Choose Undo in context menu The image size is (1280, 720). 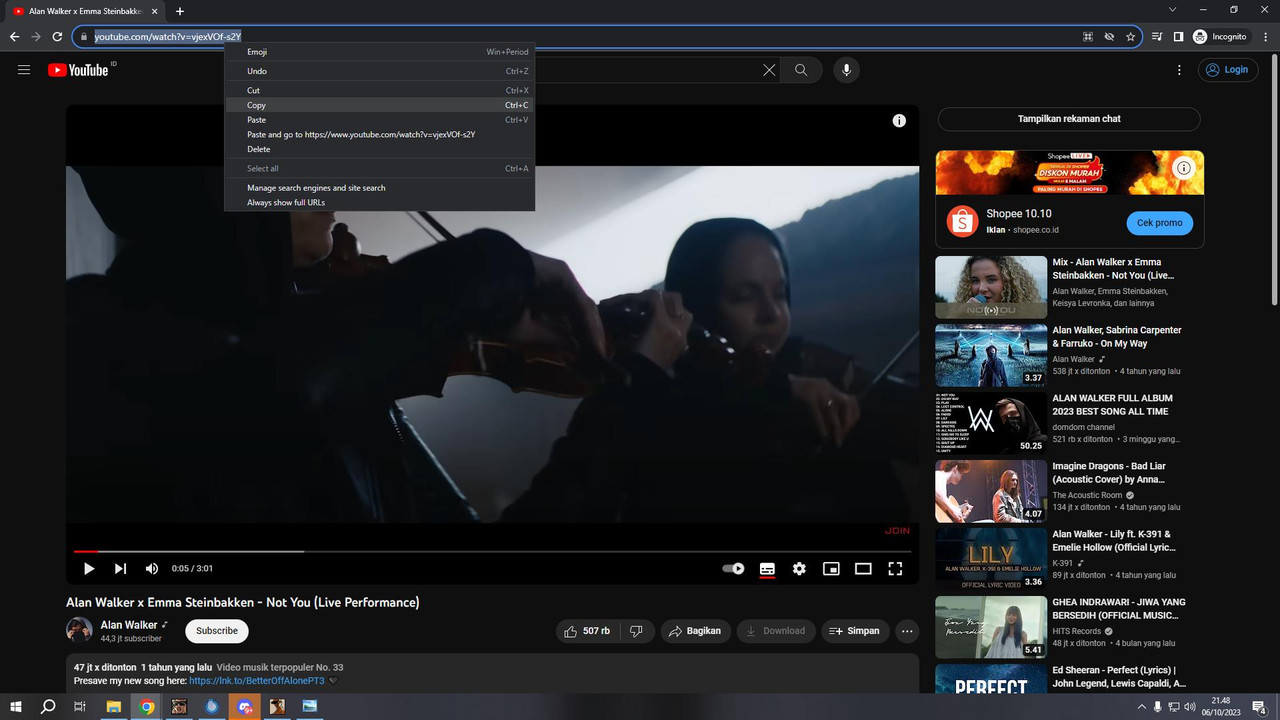click(x=380, y=71)
